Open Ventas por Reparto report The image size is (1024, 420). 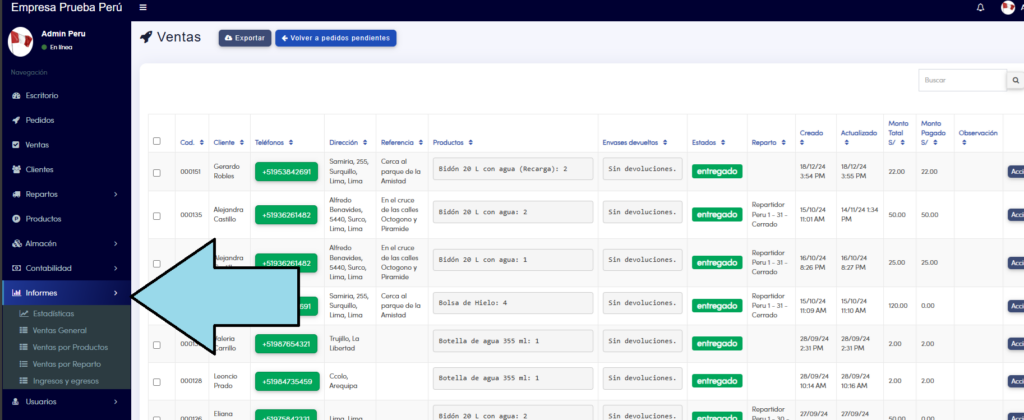pos(65,364)
